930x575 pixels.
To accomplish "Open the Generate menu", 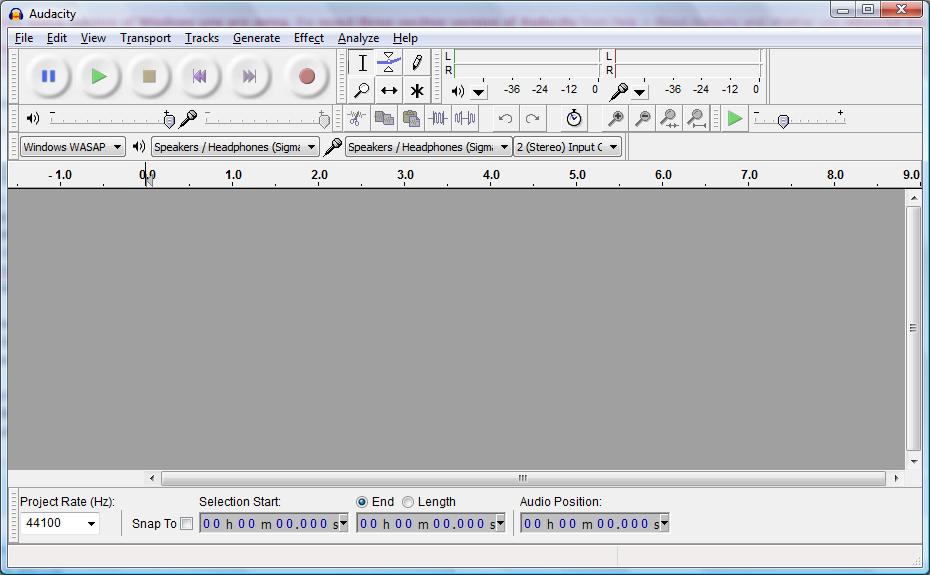I will click(x=256, y=38).
